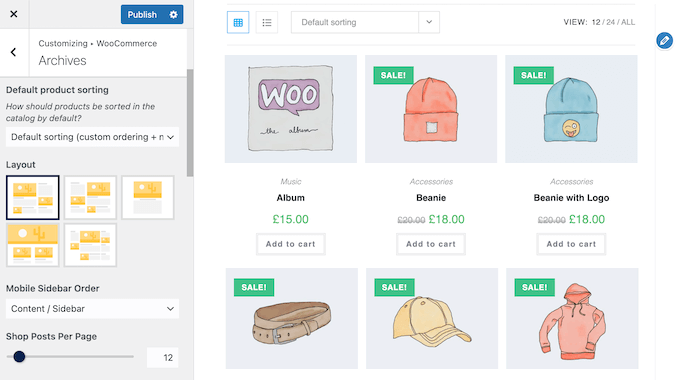Open the Music category link
The image size is (680, 380).
tap(291, 181)
